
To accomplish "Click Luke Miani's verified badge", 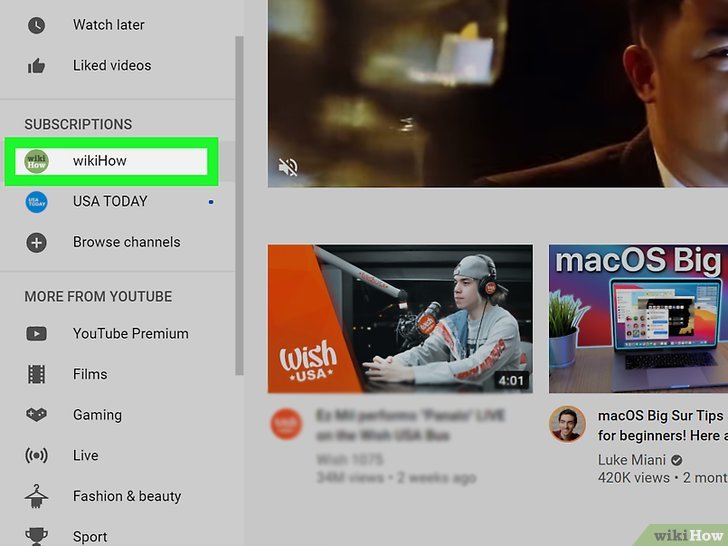I will 677,460.
